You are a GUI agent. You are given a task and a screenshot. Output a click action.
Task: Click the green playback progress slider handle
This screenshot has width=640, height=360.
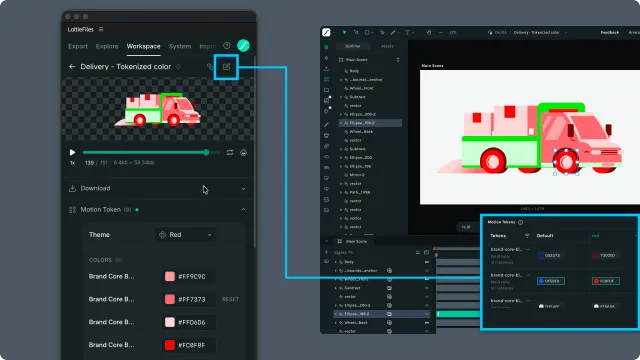(x=206, y=152)
